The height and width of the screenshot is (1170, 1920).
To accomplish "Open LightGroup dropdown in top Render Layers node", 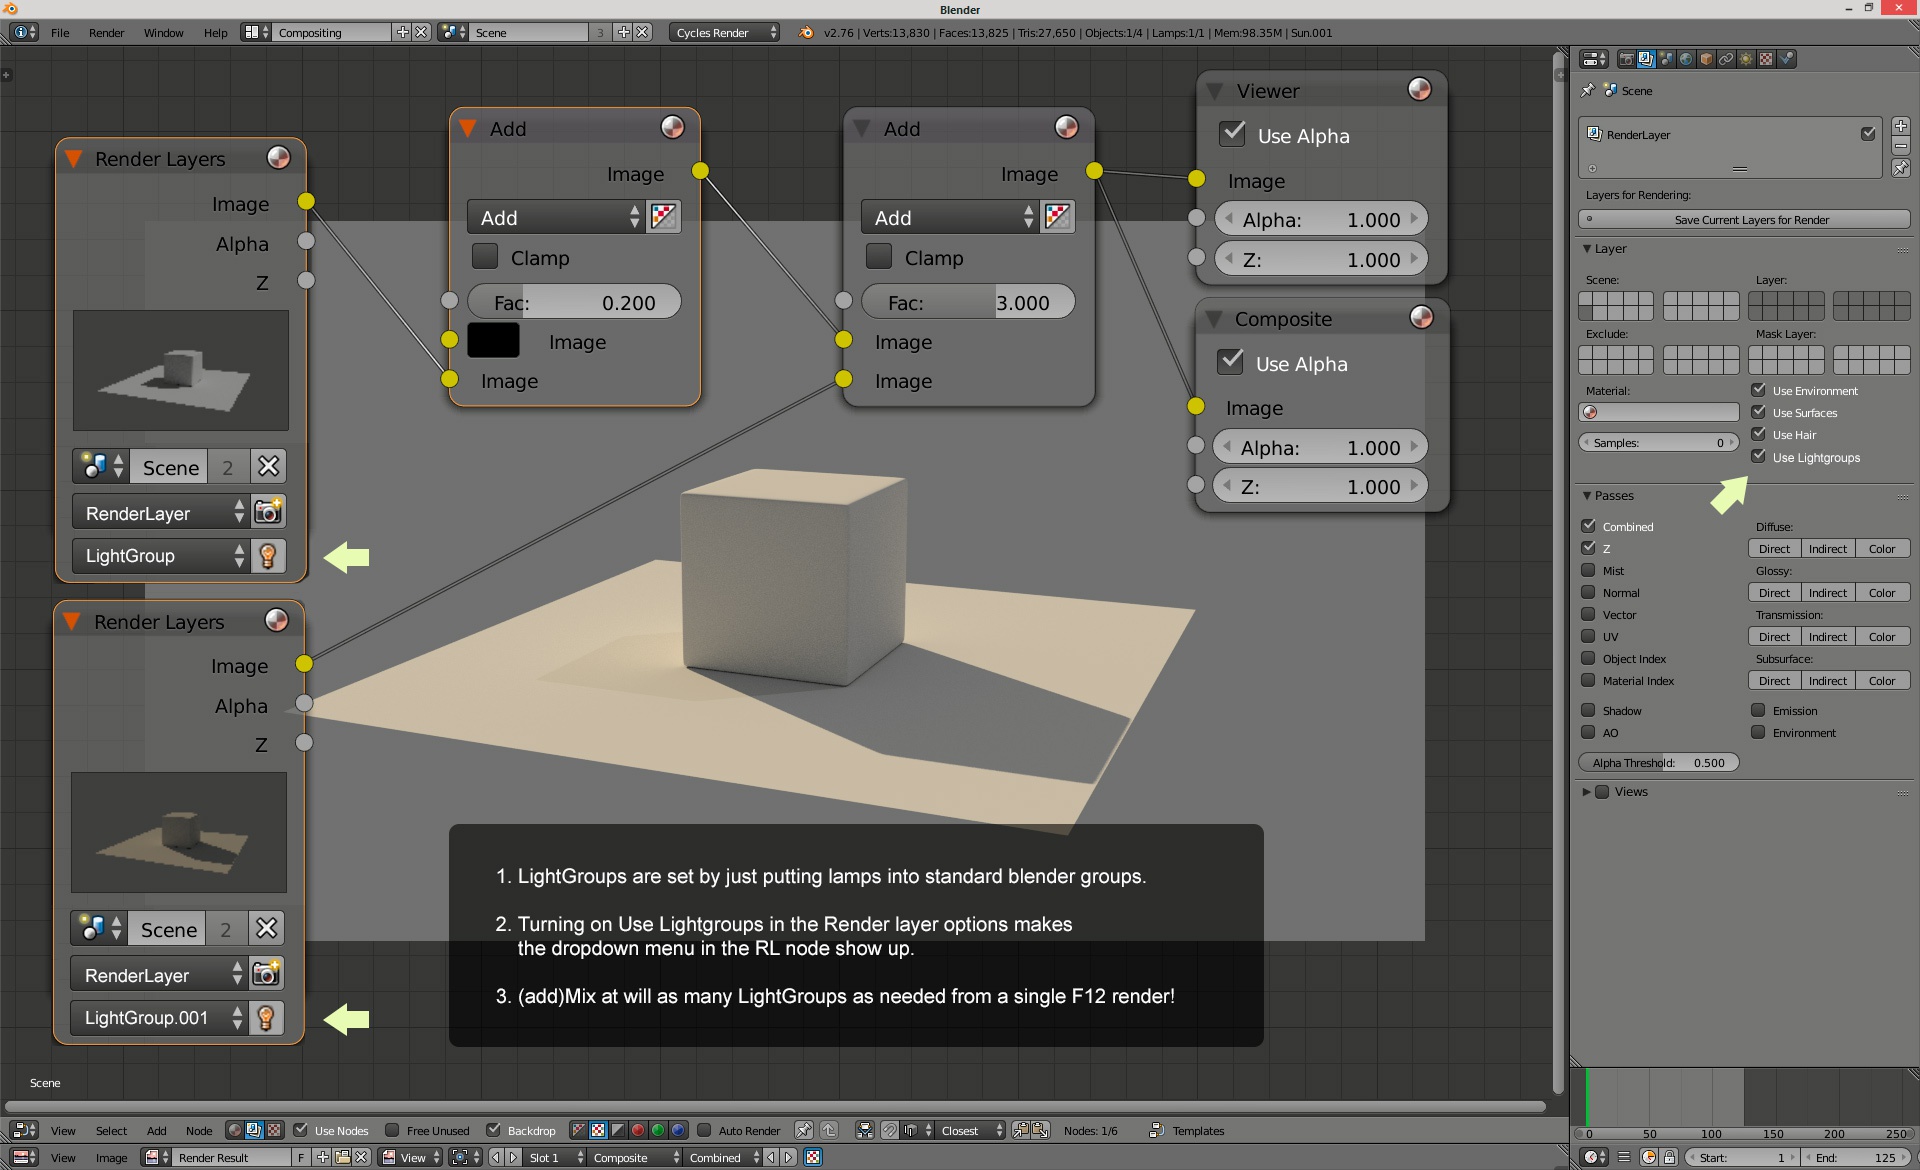I will pyautogui.click(x=160, y=556).
